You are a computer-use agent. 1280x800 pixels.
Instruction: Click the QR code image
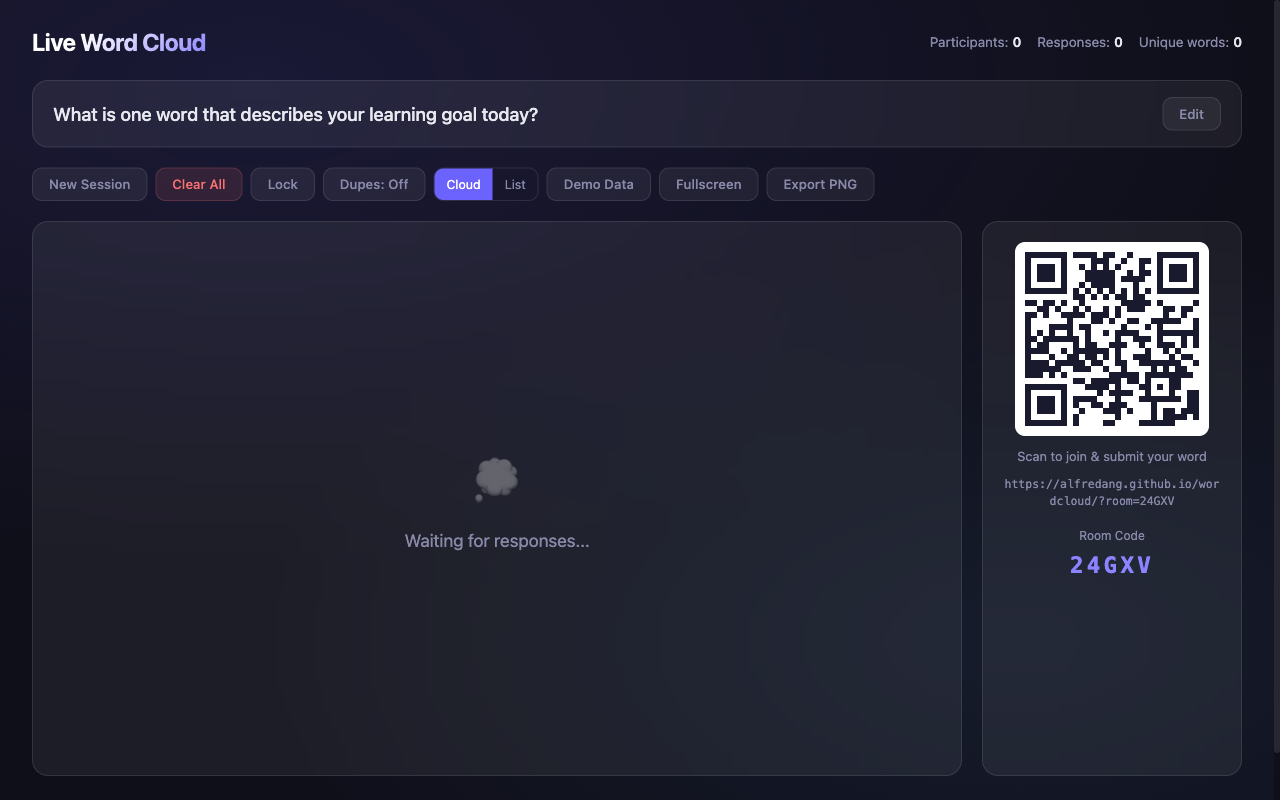(1112, 339)
